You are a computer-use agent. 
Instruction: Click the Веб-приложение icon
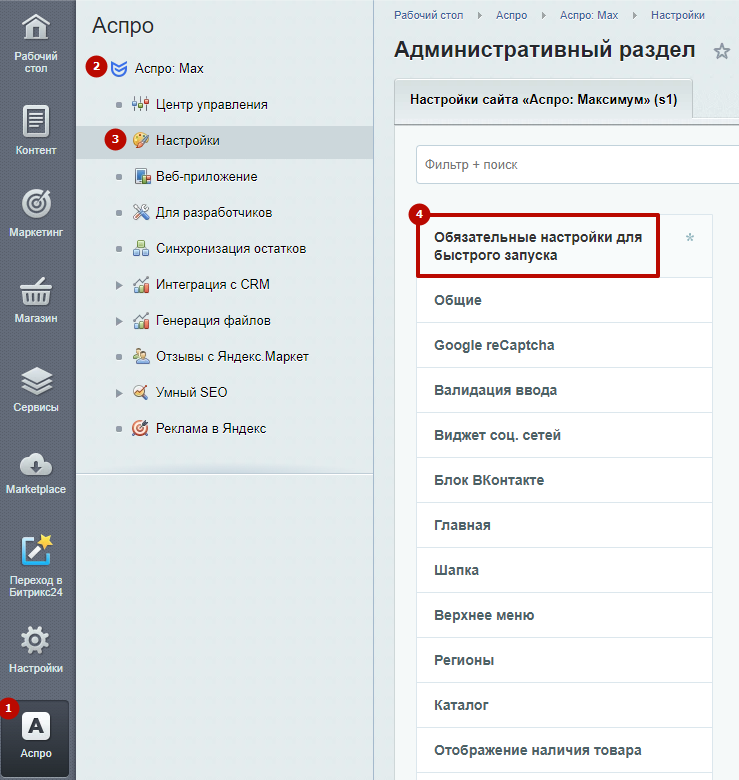click(142, 177)
